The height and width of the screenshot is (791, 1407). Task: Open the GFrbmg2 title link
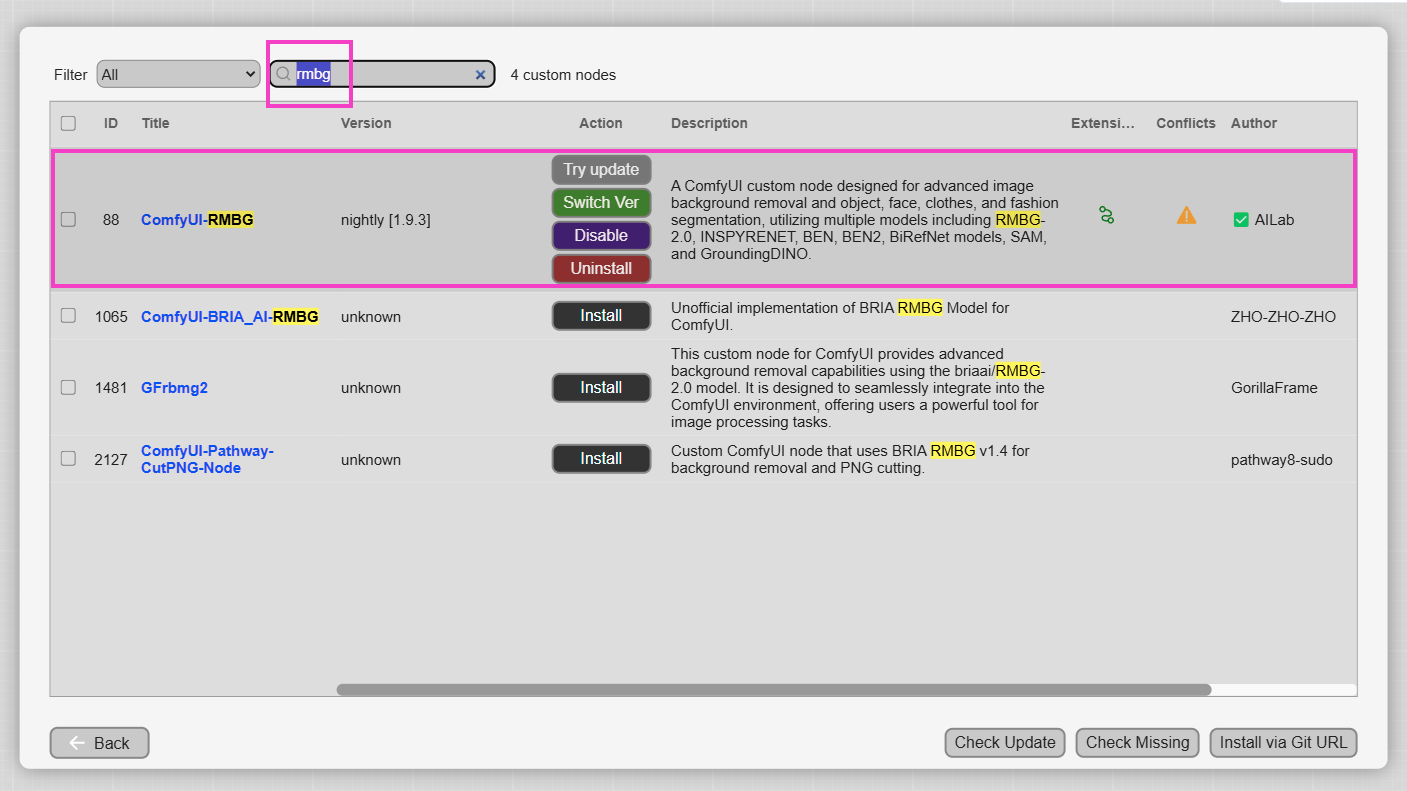174,388
